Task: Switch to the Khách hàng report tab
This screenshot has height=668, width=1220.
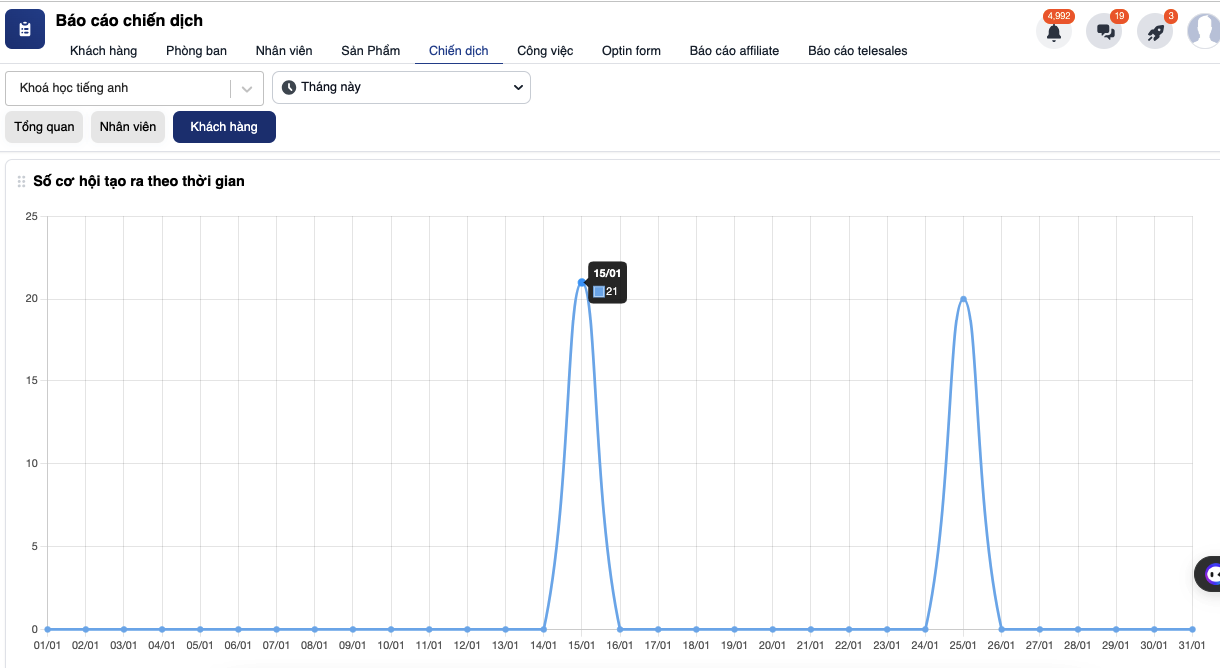Action: (x=103, y=51)
